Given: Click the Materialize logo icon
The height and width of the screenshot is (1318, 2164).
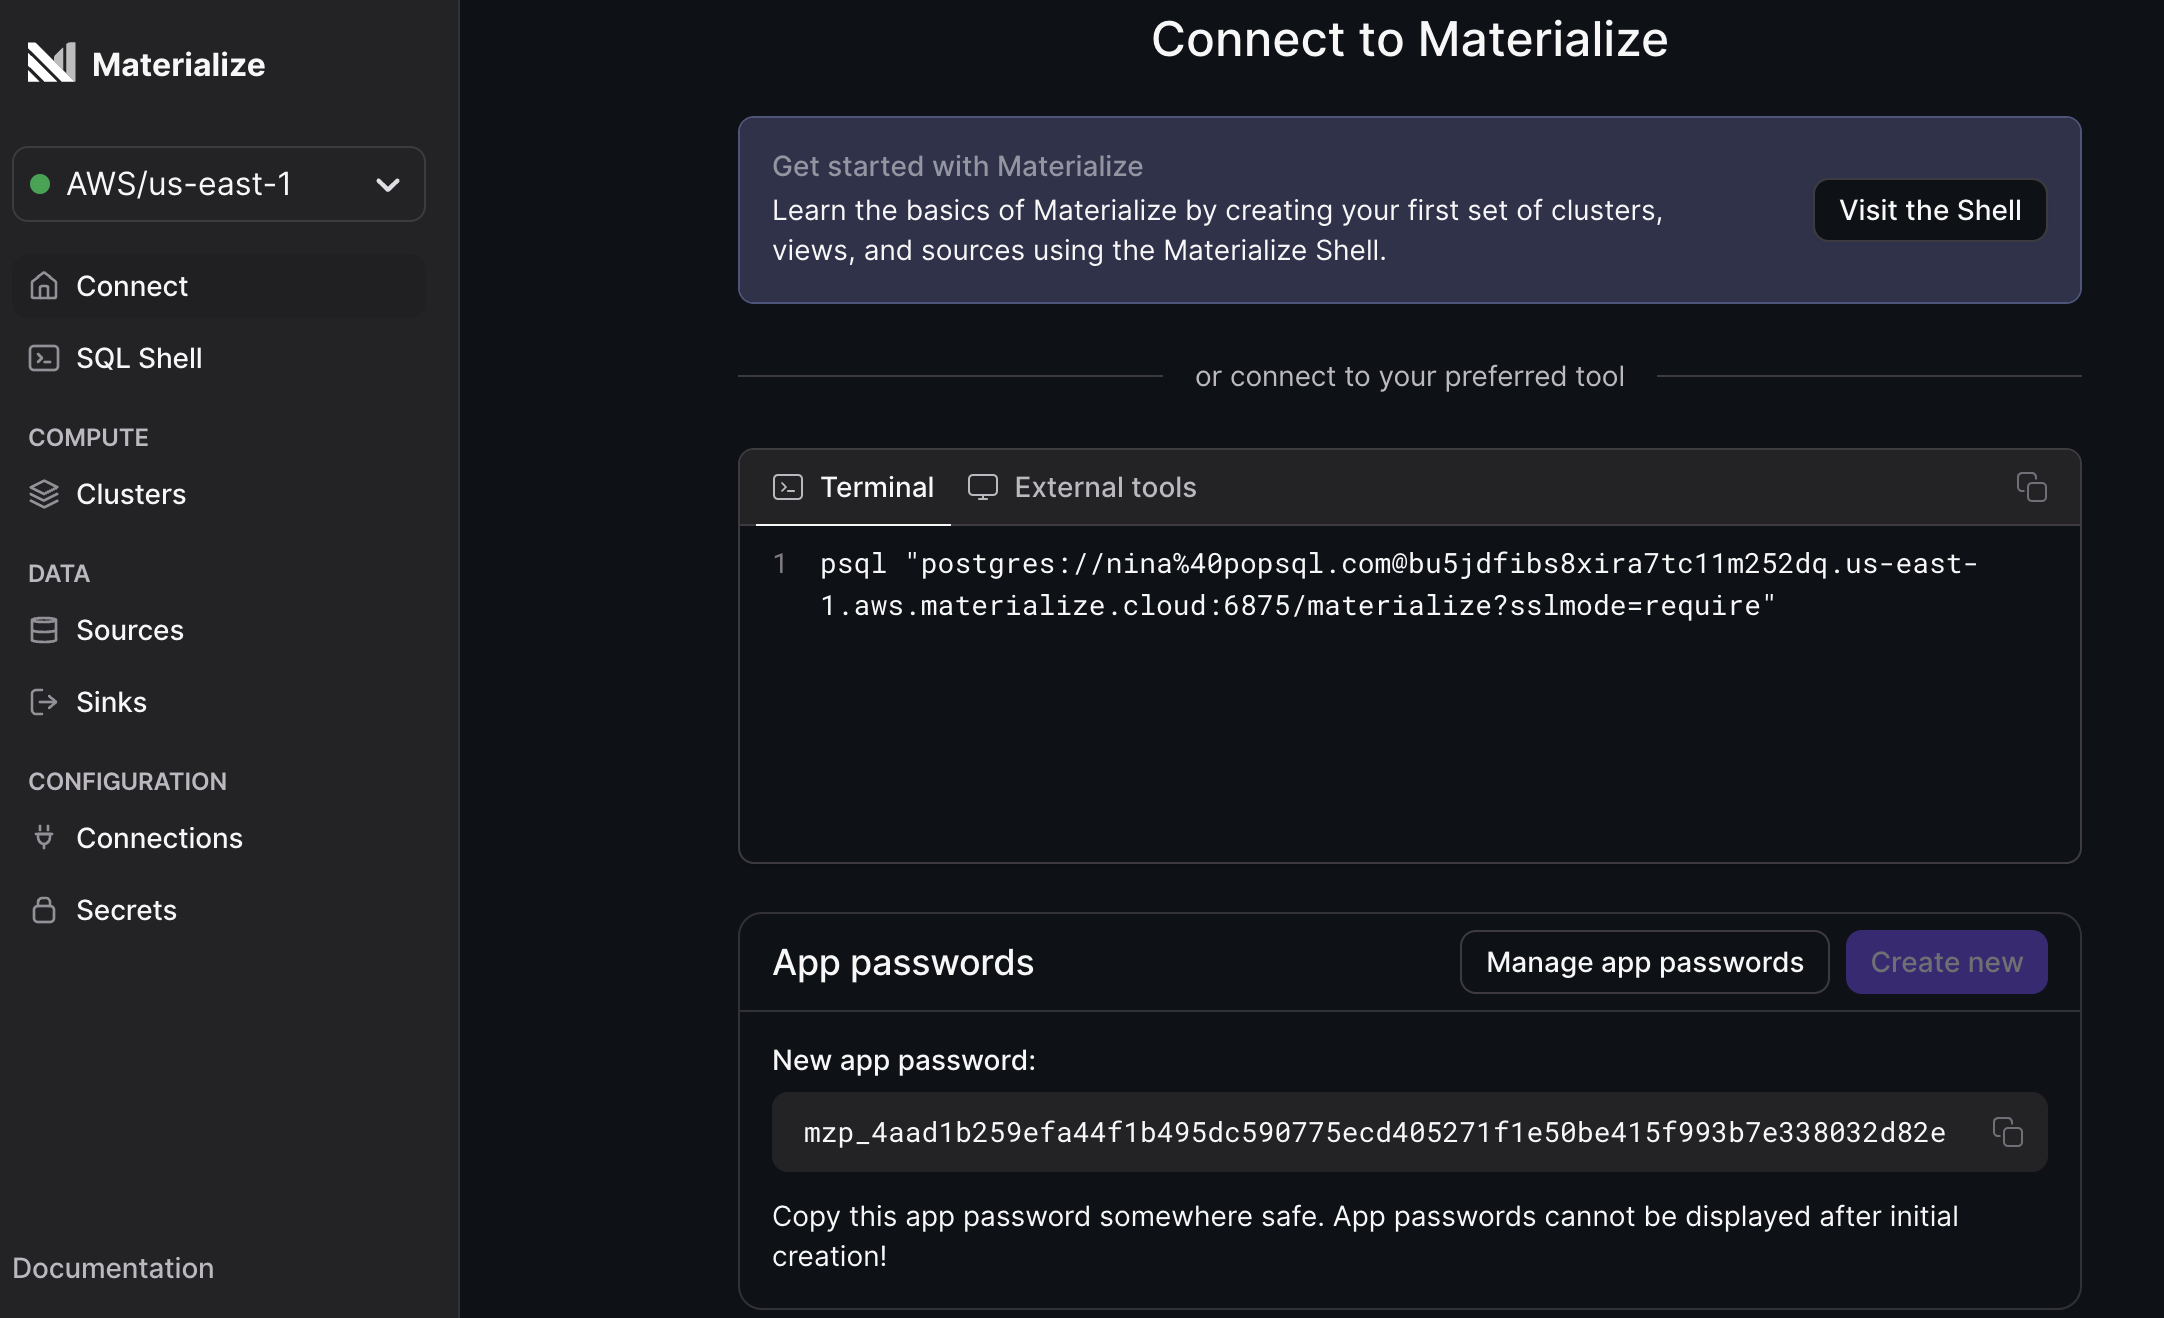Looking at the screenshot, I should (51, 63).
